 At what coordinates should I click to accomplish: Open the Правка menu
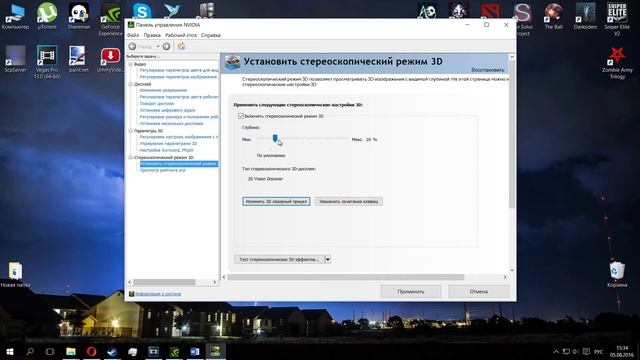[152, 35]
